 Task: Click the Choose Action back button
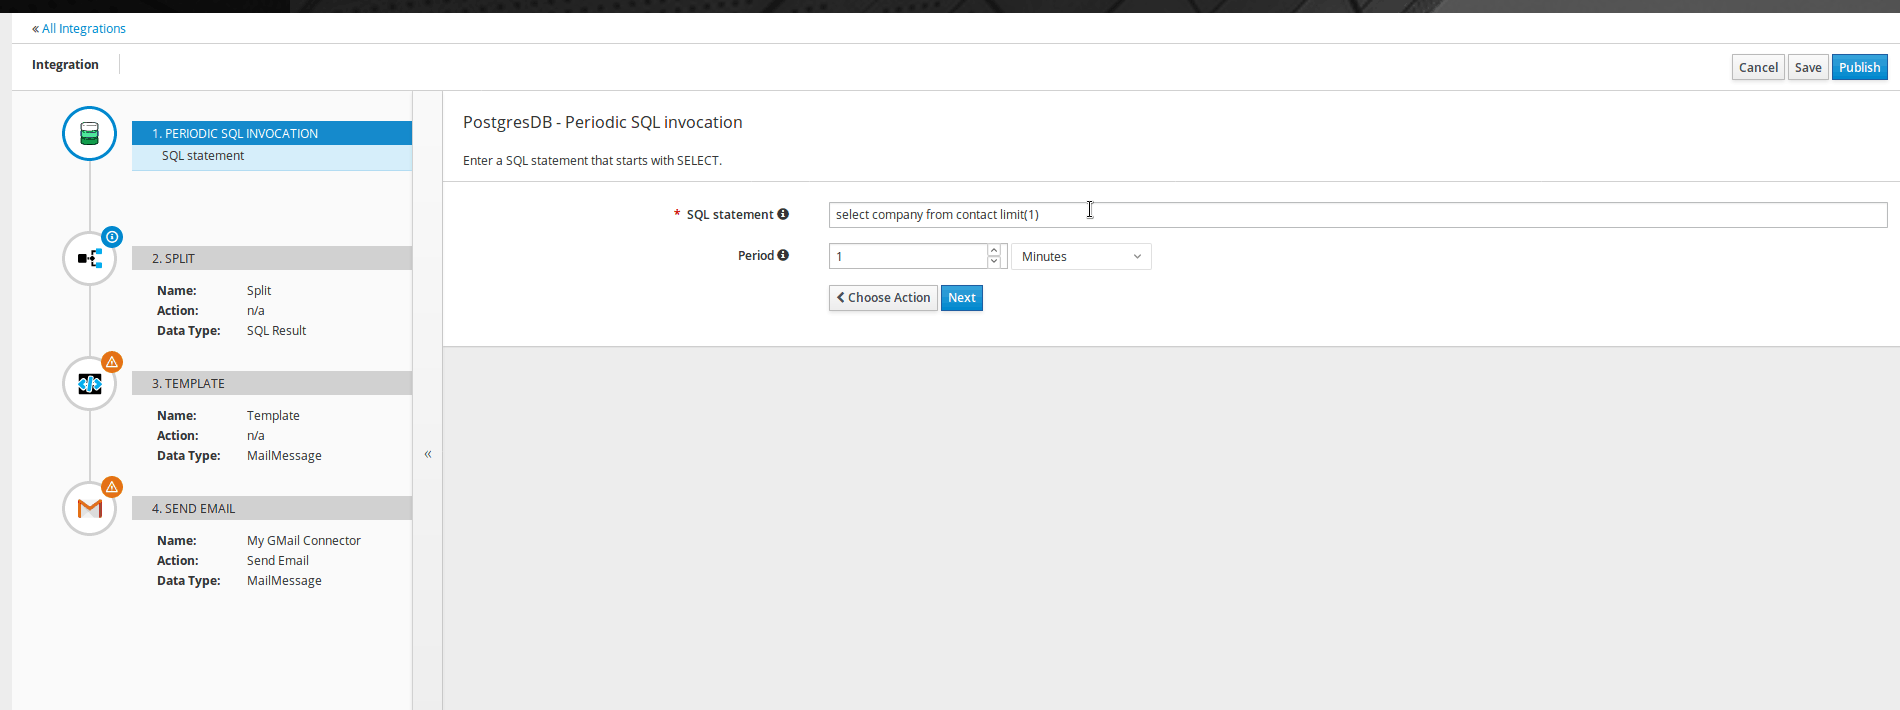[x=883, y=298]
